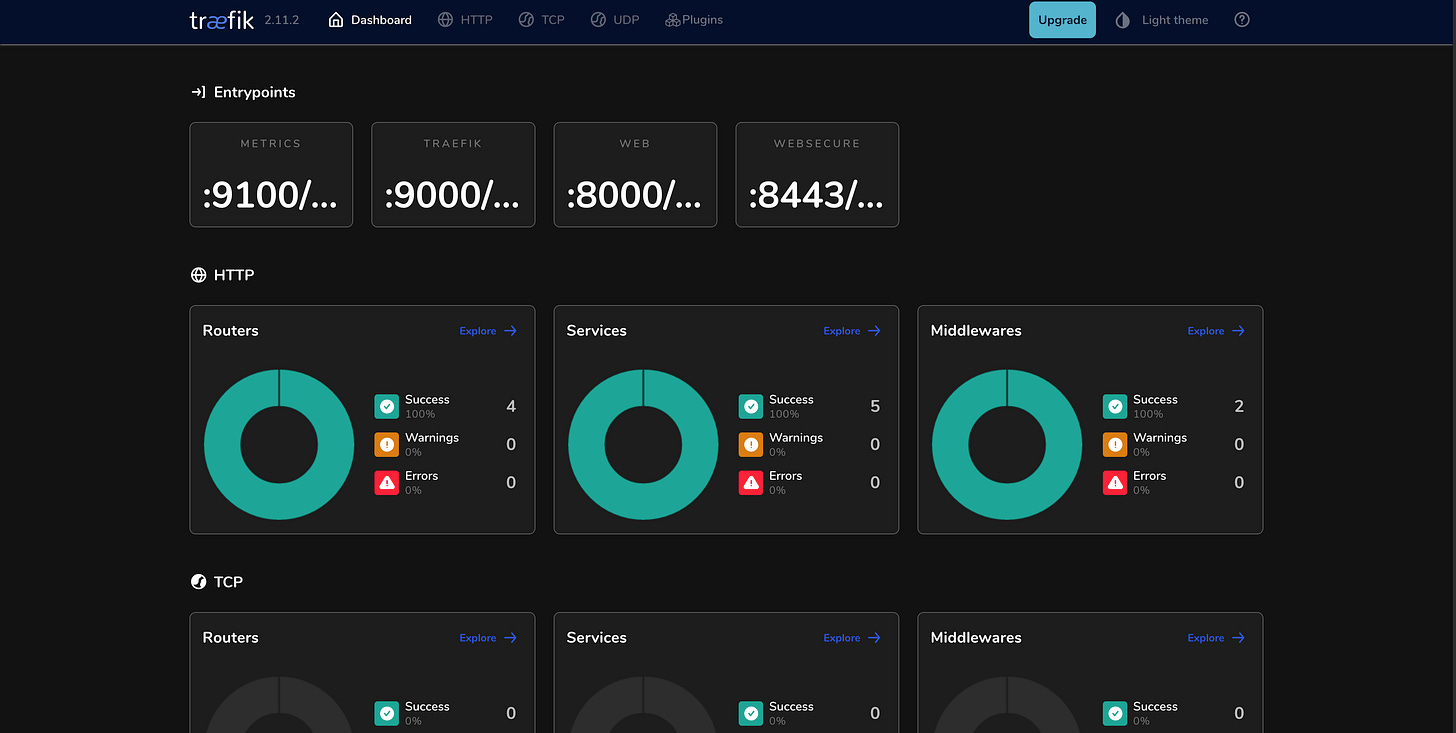
Task: Go to the HTTP tab
Action: pyautogui.click(x=465, y=20)
